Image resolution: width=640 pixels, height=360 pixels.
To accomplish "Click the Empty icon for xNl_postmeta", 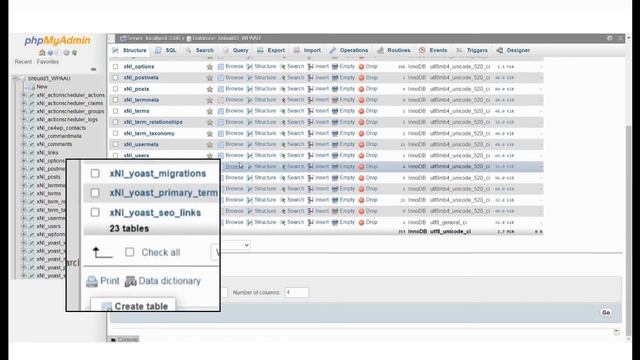I will (335, 78).
